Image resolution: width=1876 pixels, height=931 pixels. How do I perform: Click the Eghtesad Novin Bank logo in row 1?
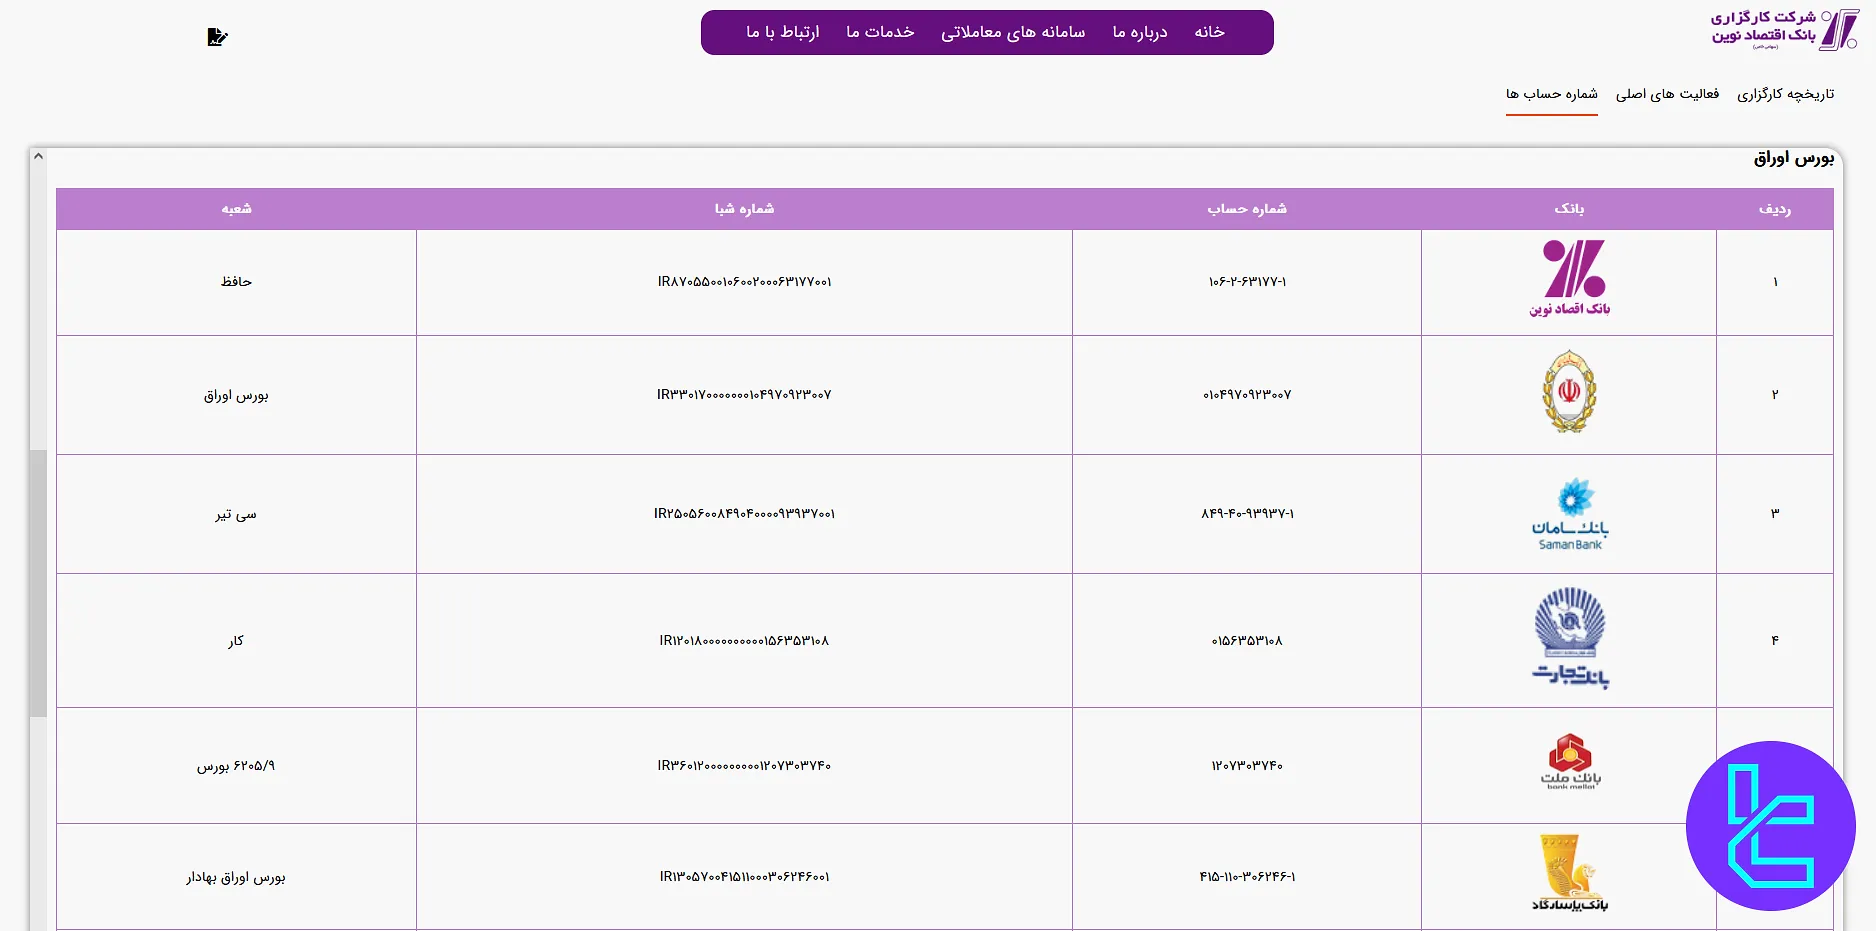pos(1569,279)
